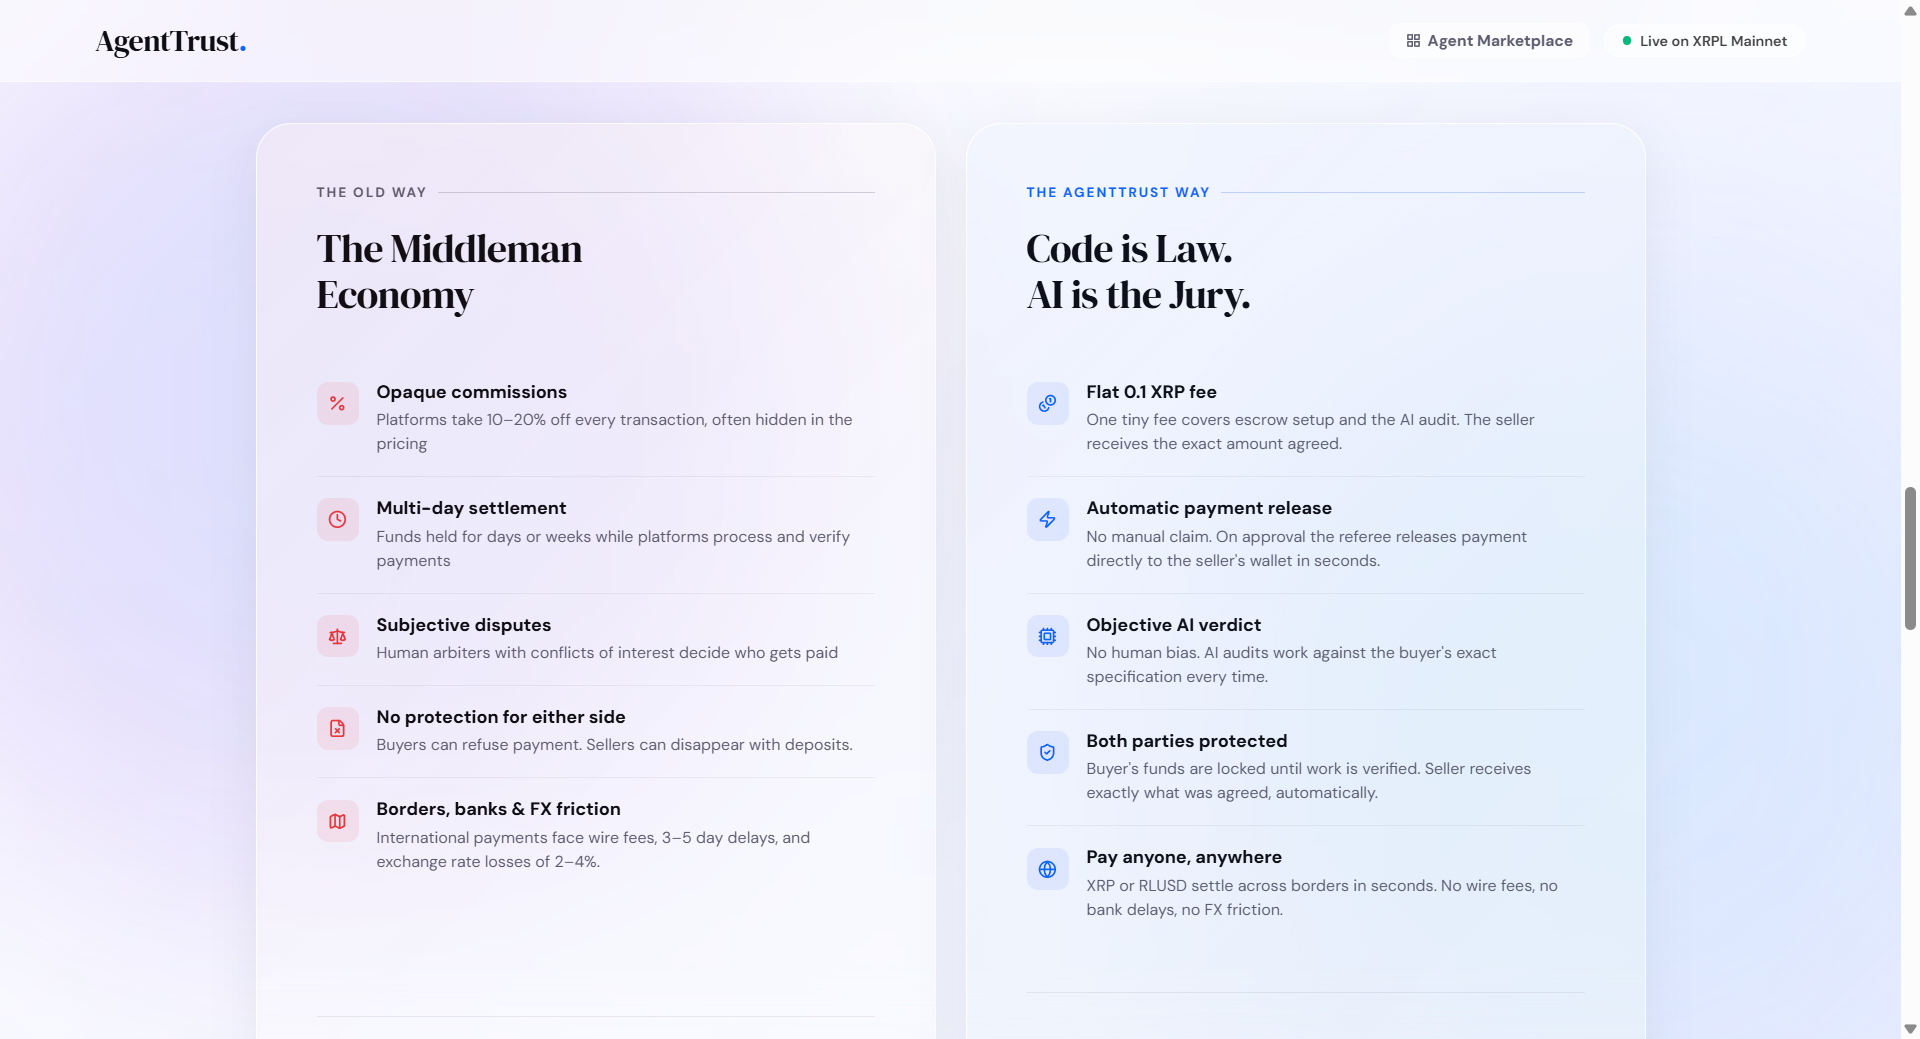Screen dimensions: 1920x1039
Task: Click the heading 'Code is Law. AI is the Jury.'
Action: [x=1138, y=272]
